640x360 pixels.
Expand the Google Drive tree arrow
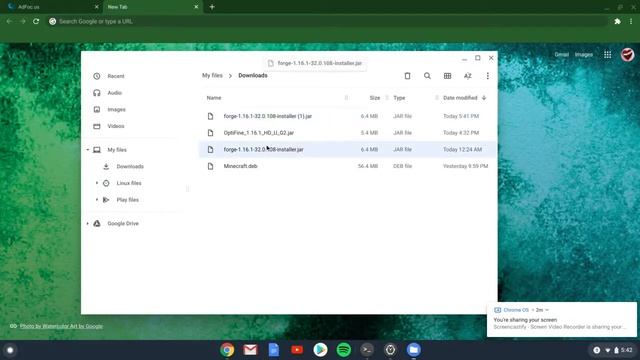click(x=88, y=224)
